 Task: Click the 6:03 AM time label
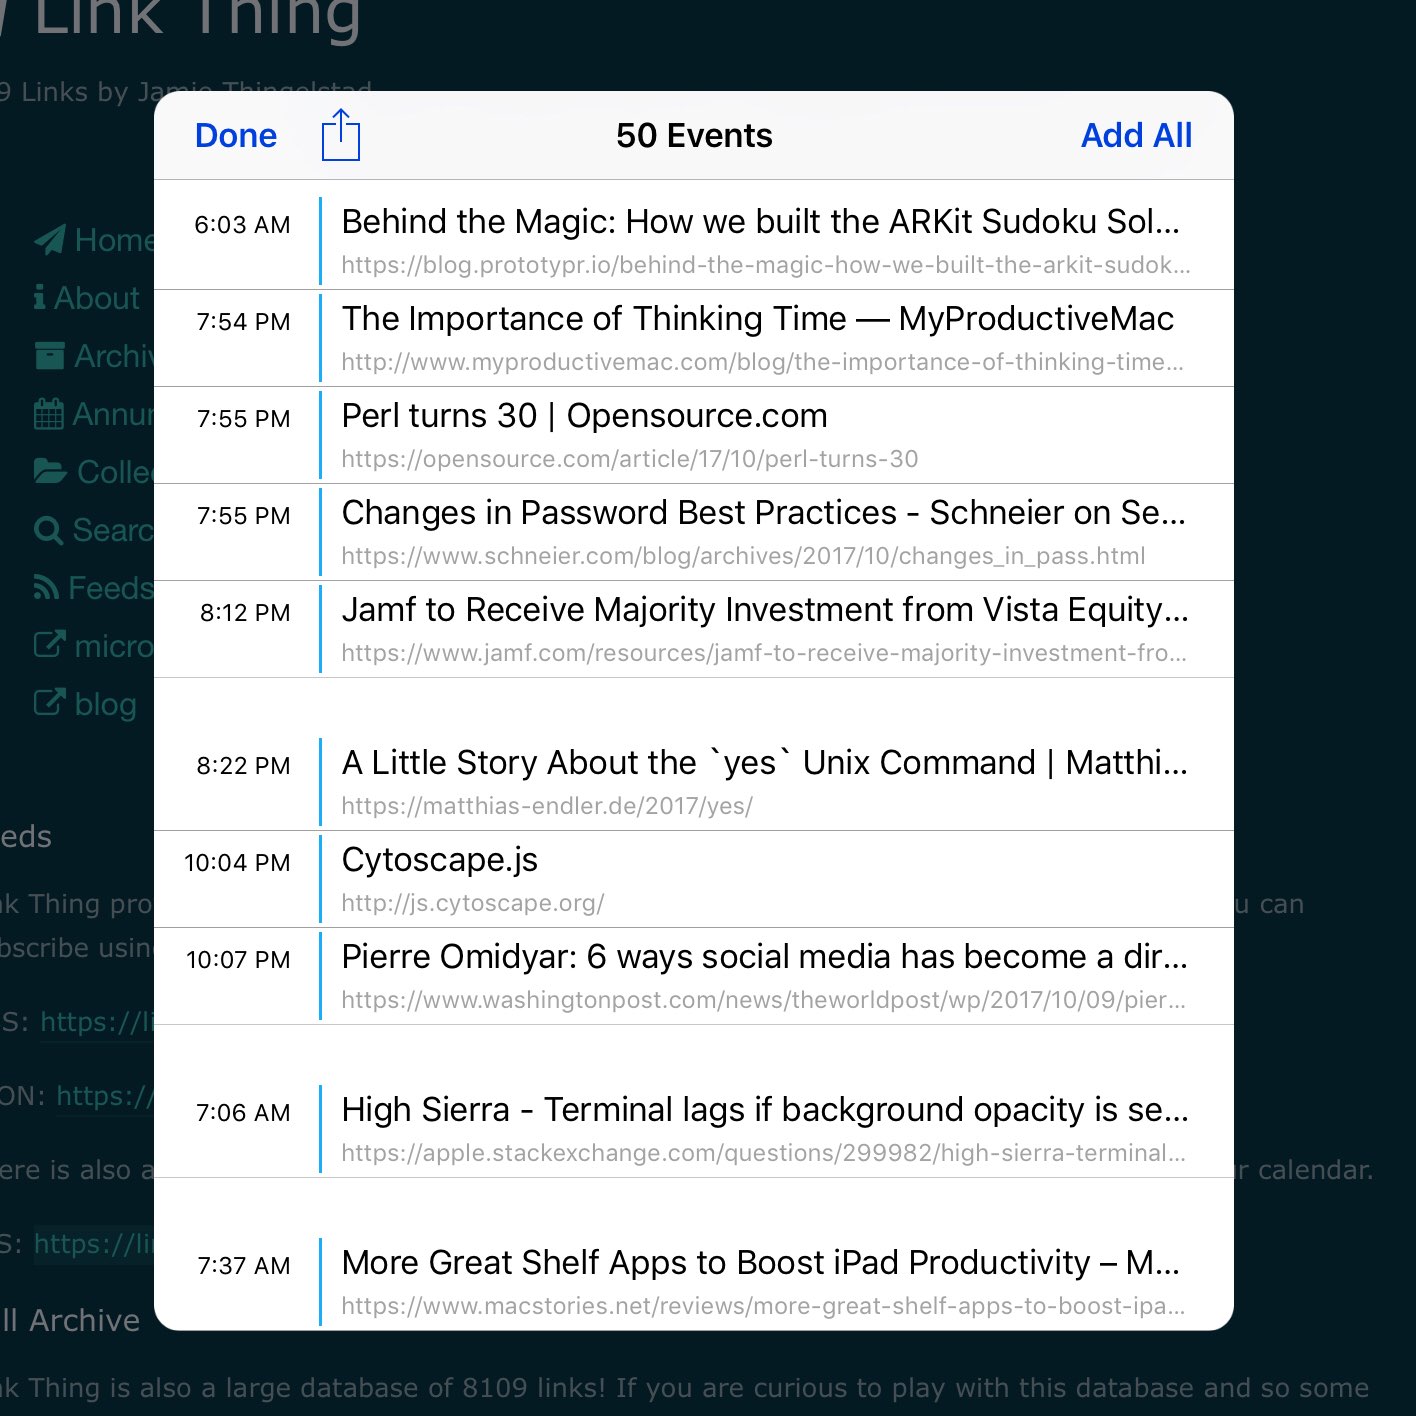pyautogui.click(x=242, y=225)
